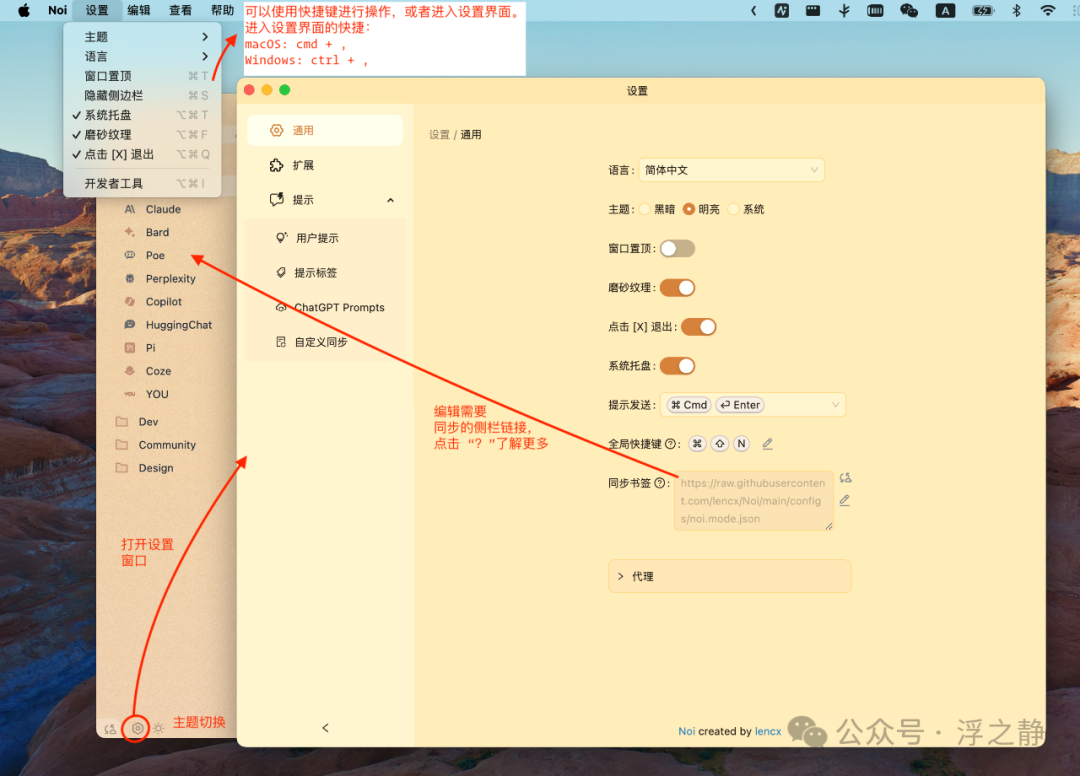Click the Bluetooth icon in the menu bar

click(1016, 10)
